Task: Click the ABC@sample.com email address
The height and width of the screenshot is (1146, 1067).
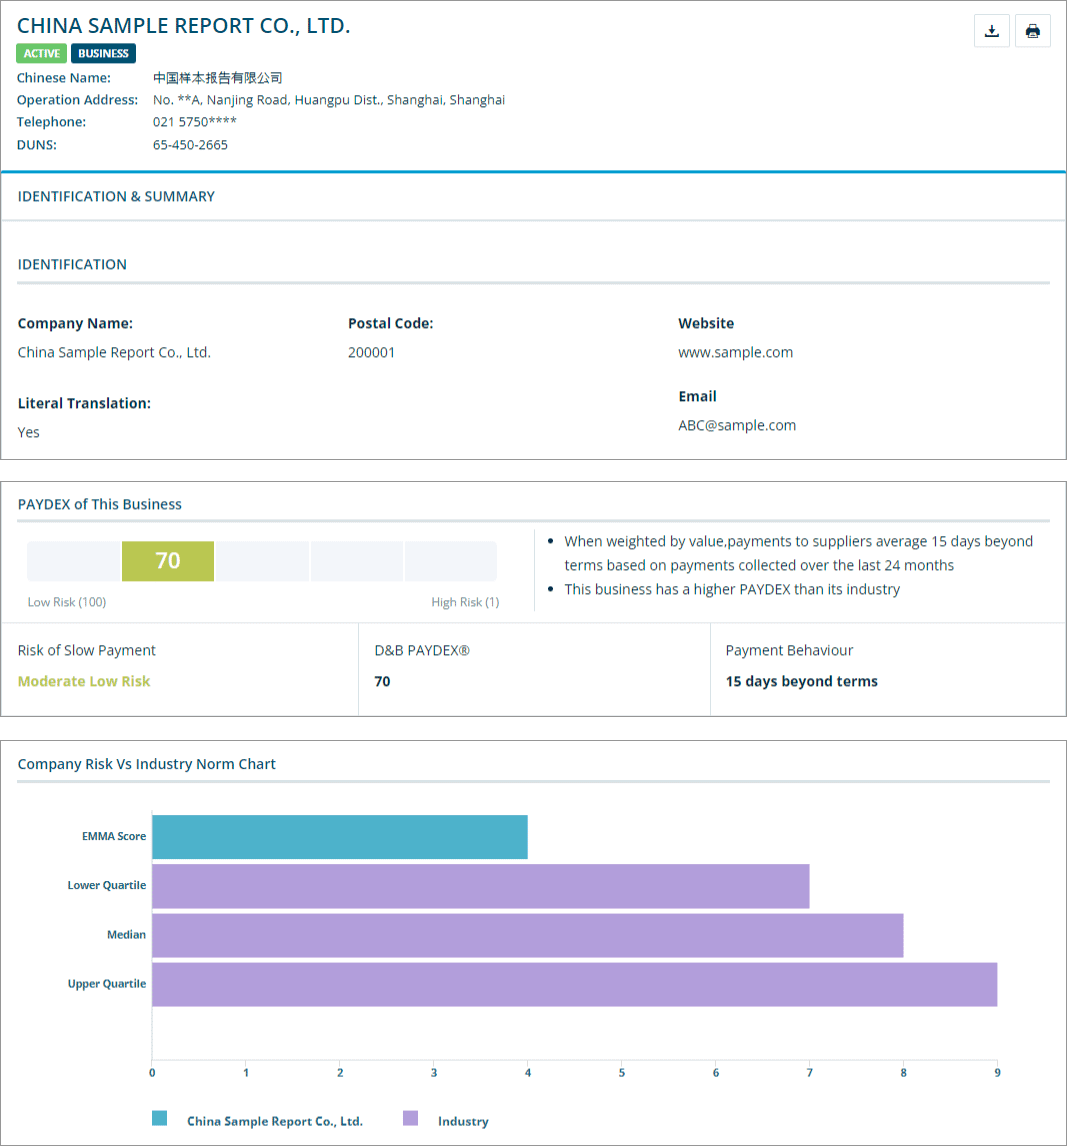Action: (x=737, y=425)
